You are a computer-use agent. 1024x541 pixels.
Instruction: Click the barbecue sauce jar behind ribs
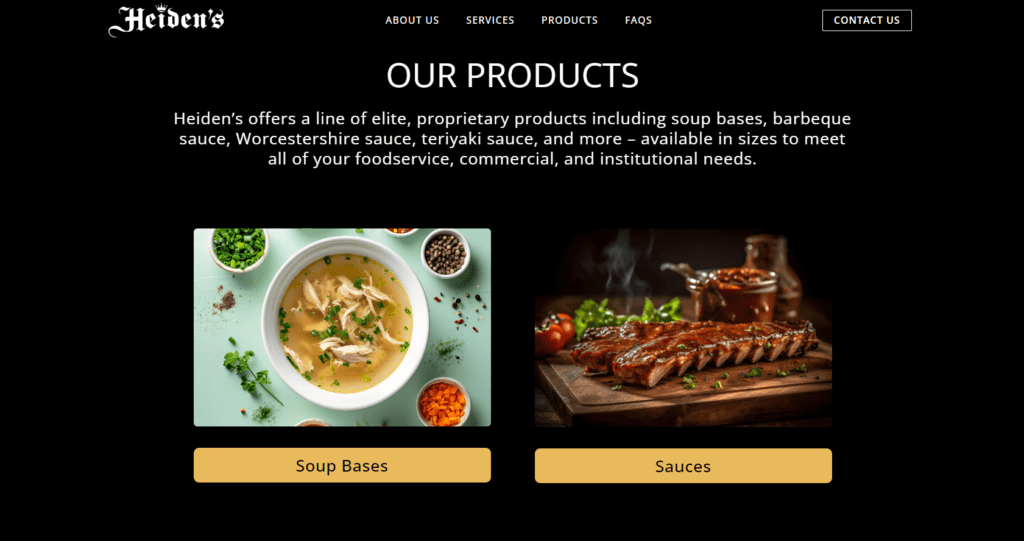click(x=735, y=293)
